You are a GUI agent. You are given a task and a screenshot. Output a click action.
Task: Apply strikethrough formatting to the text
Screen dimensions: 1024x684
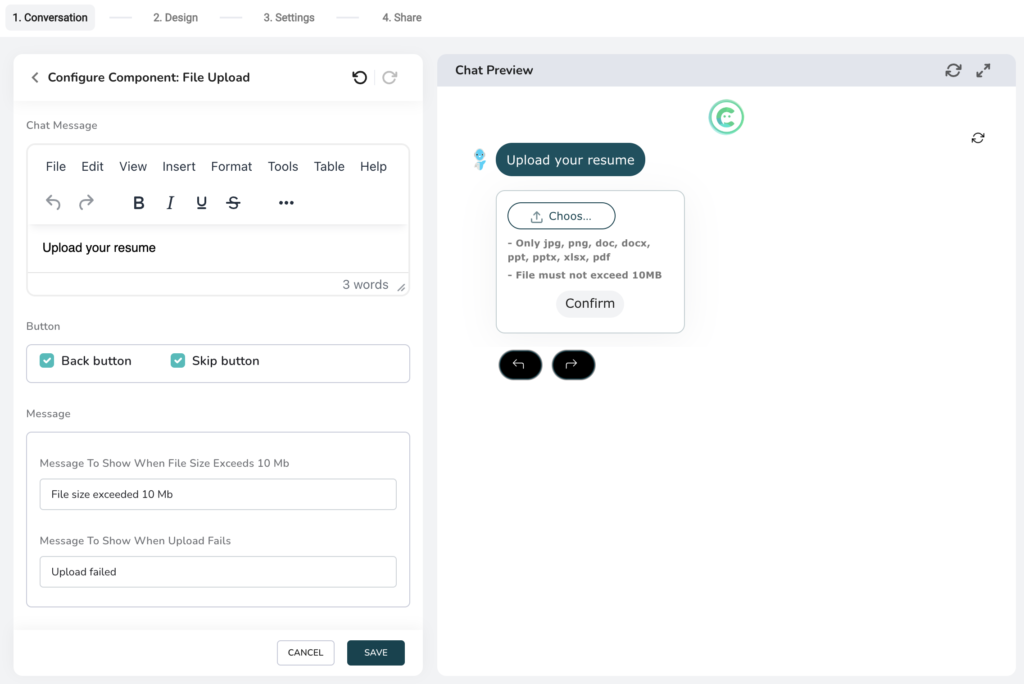[x=233, y=202]
